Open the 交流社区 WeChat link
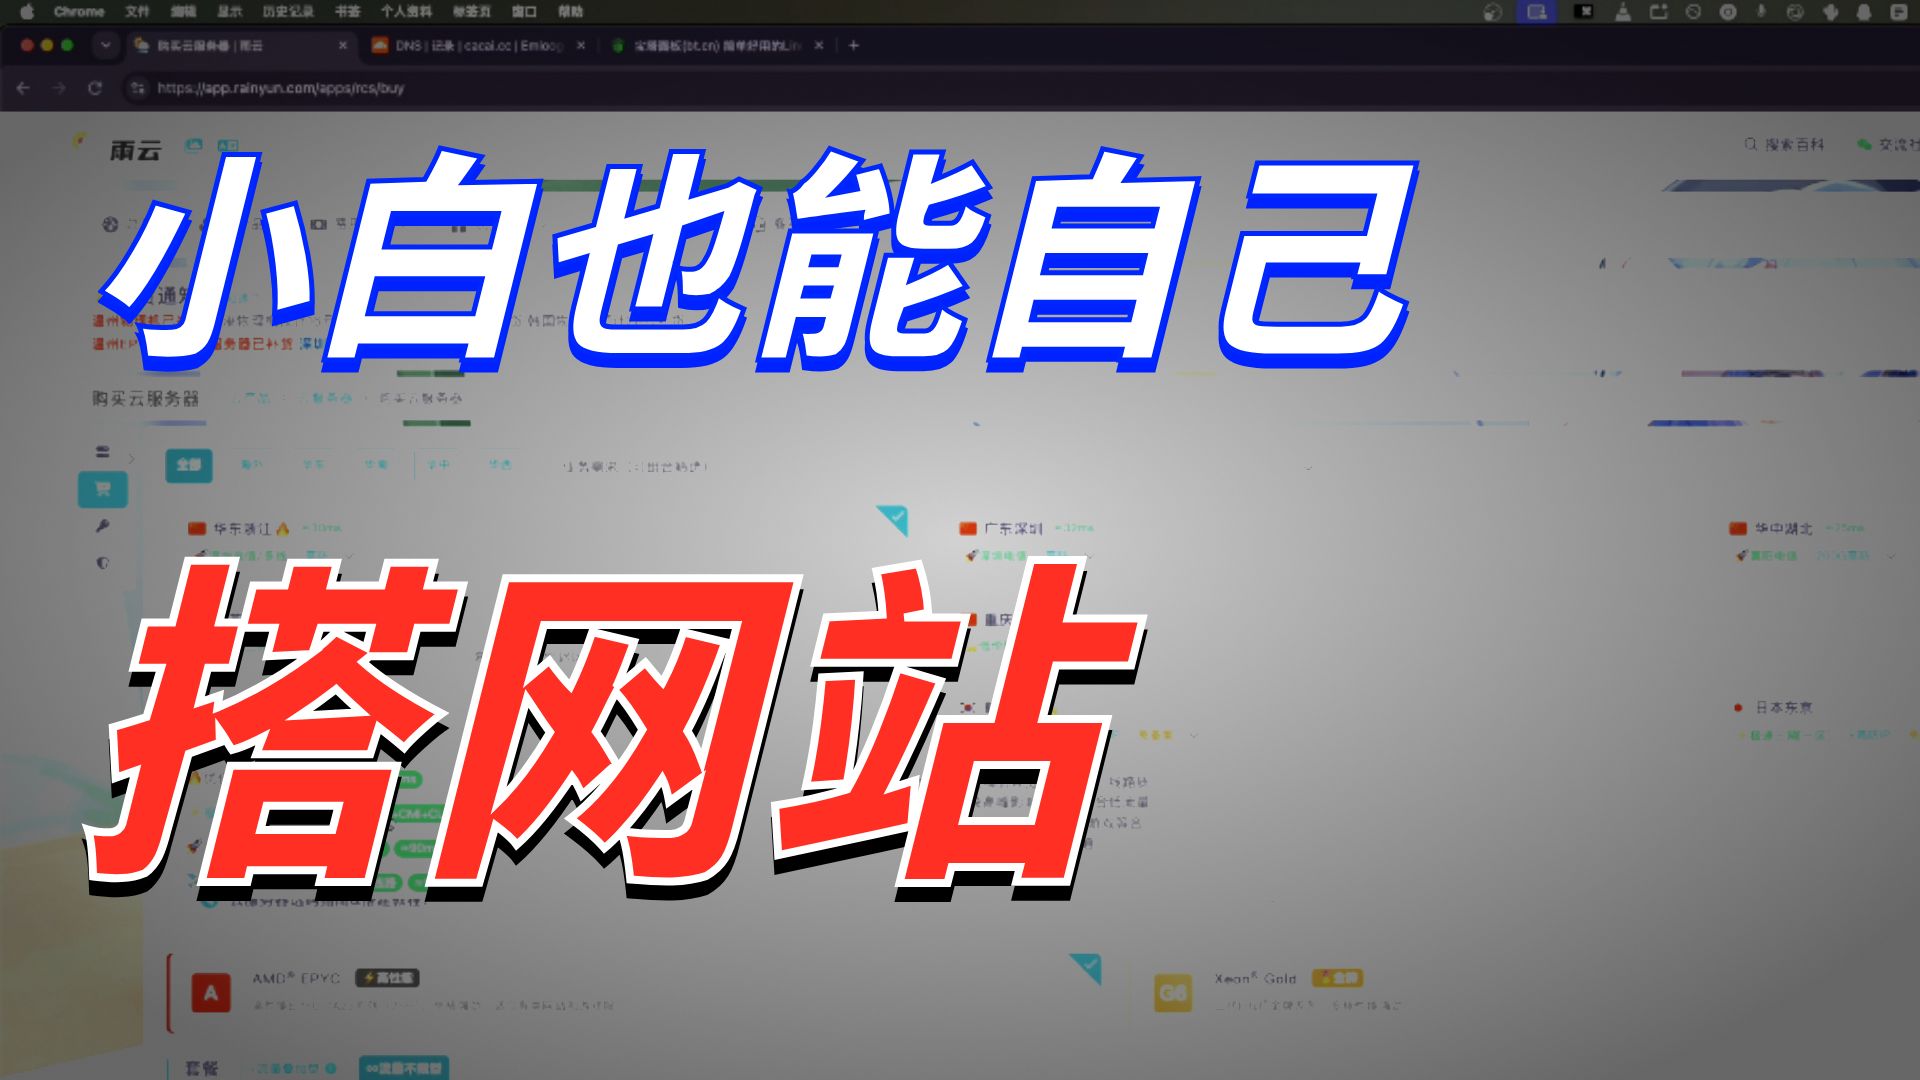 click(1888, 145)
